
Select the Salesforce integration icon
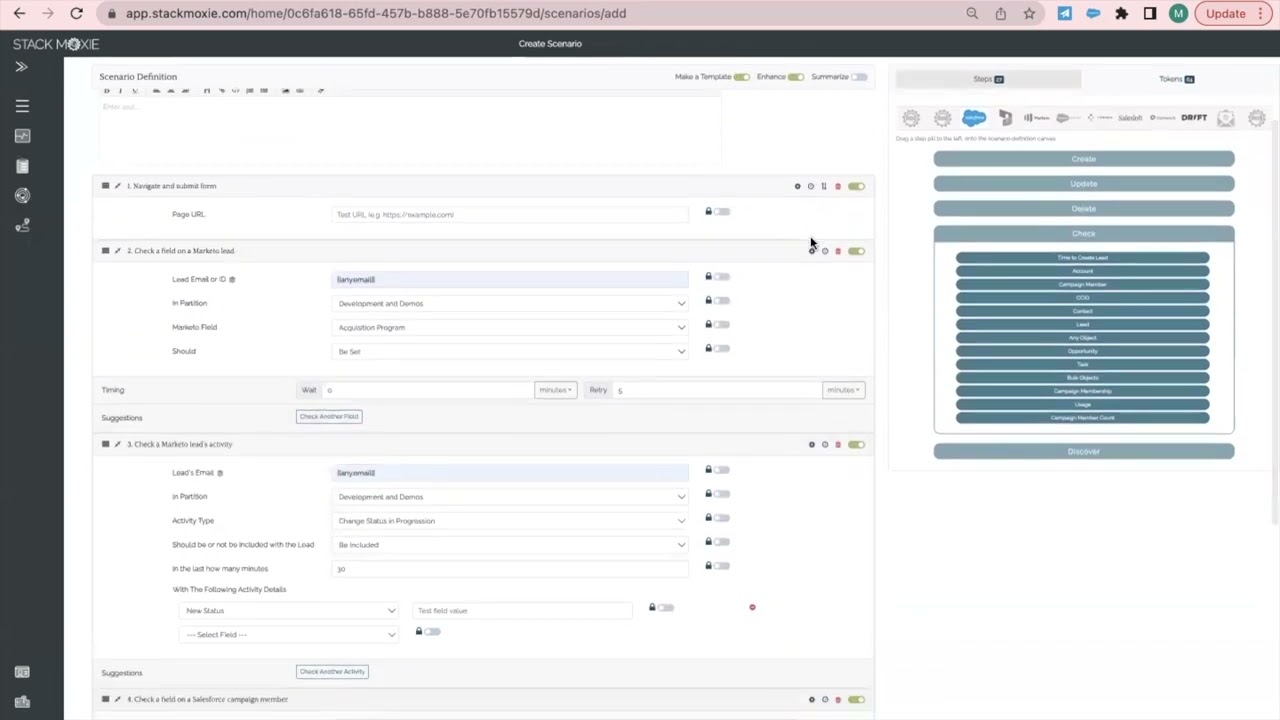(x=974, y=118)
